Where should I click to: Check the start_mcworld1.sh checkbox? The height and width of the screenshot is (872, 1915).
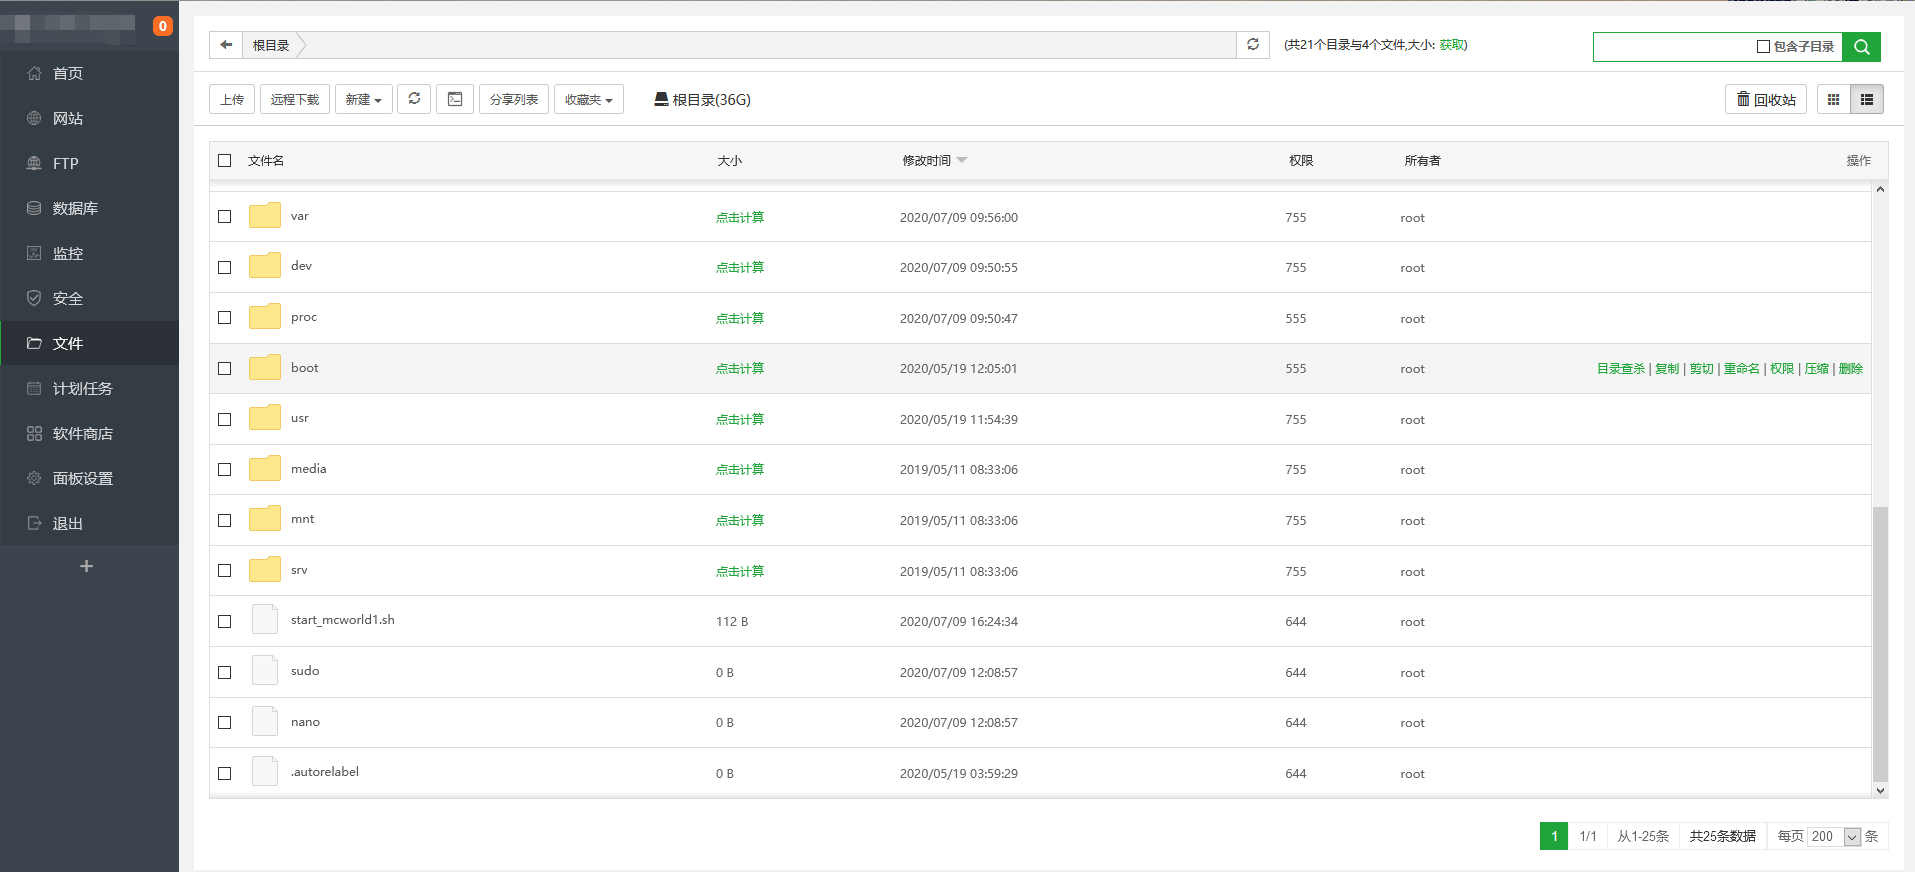[225, 621]
